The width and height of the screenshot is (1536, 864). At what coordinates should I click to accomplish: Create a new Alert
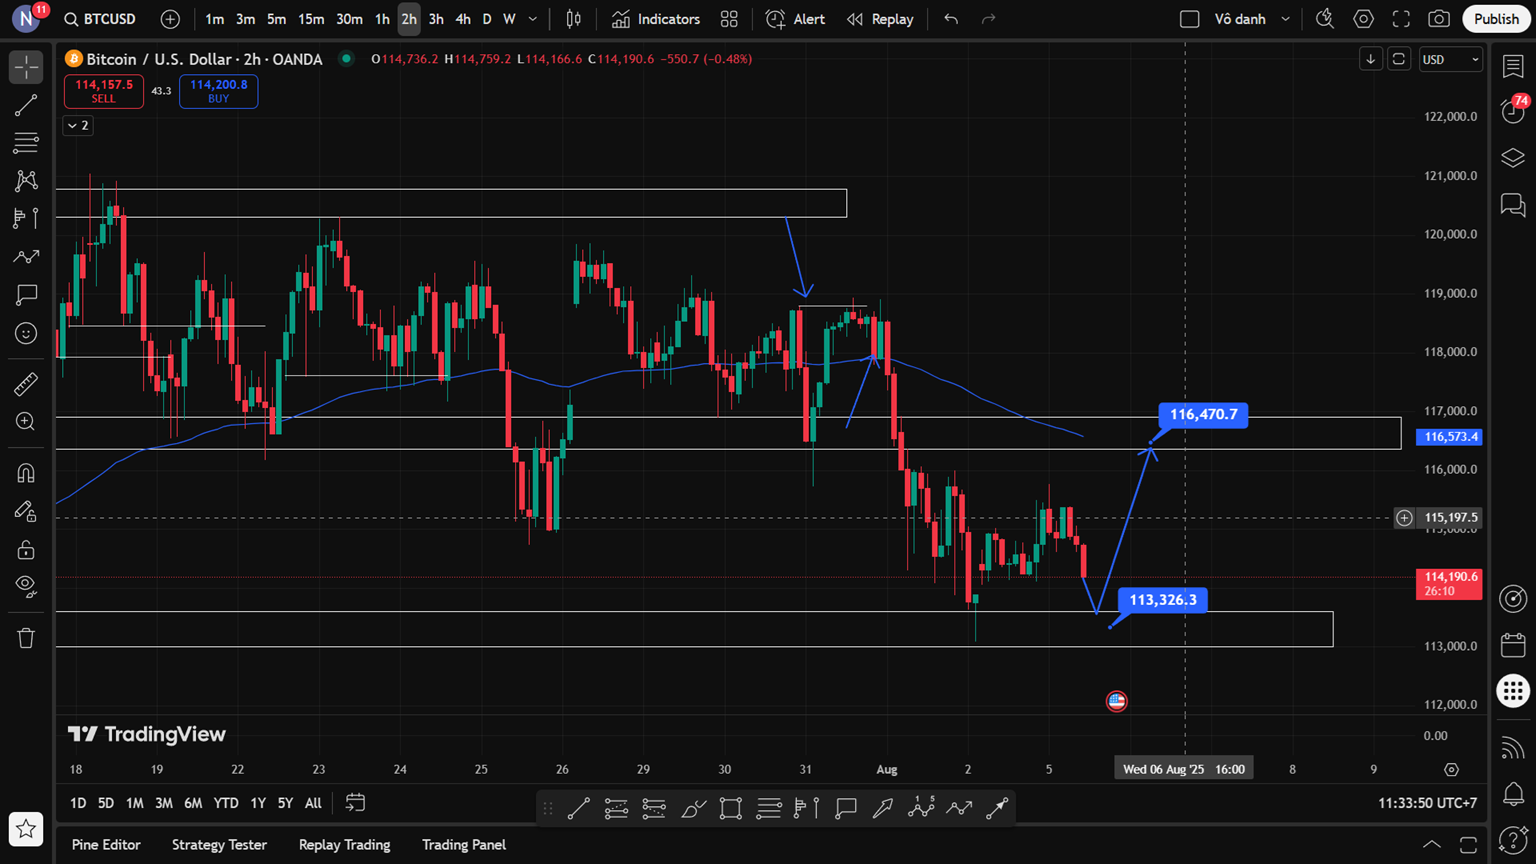click(796, 19)
